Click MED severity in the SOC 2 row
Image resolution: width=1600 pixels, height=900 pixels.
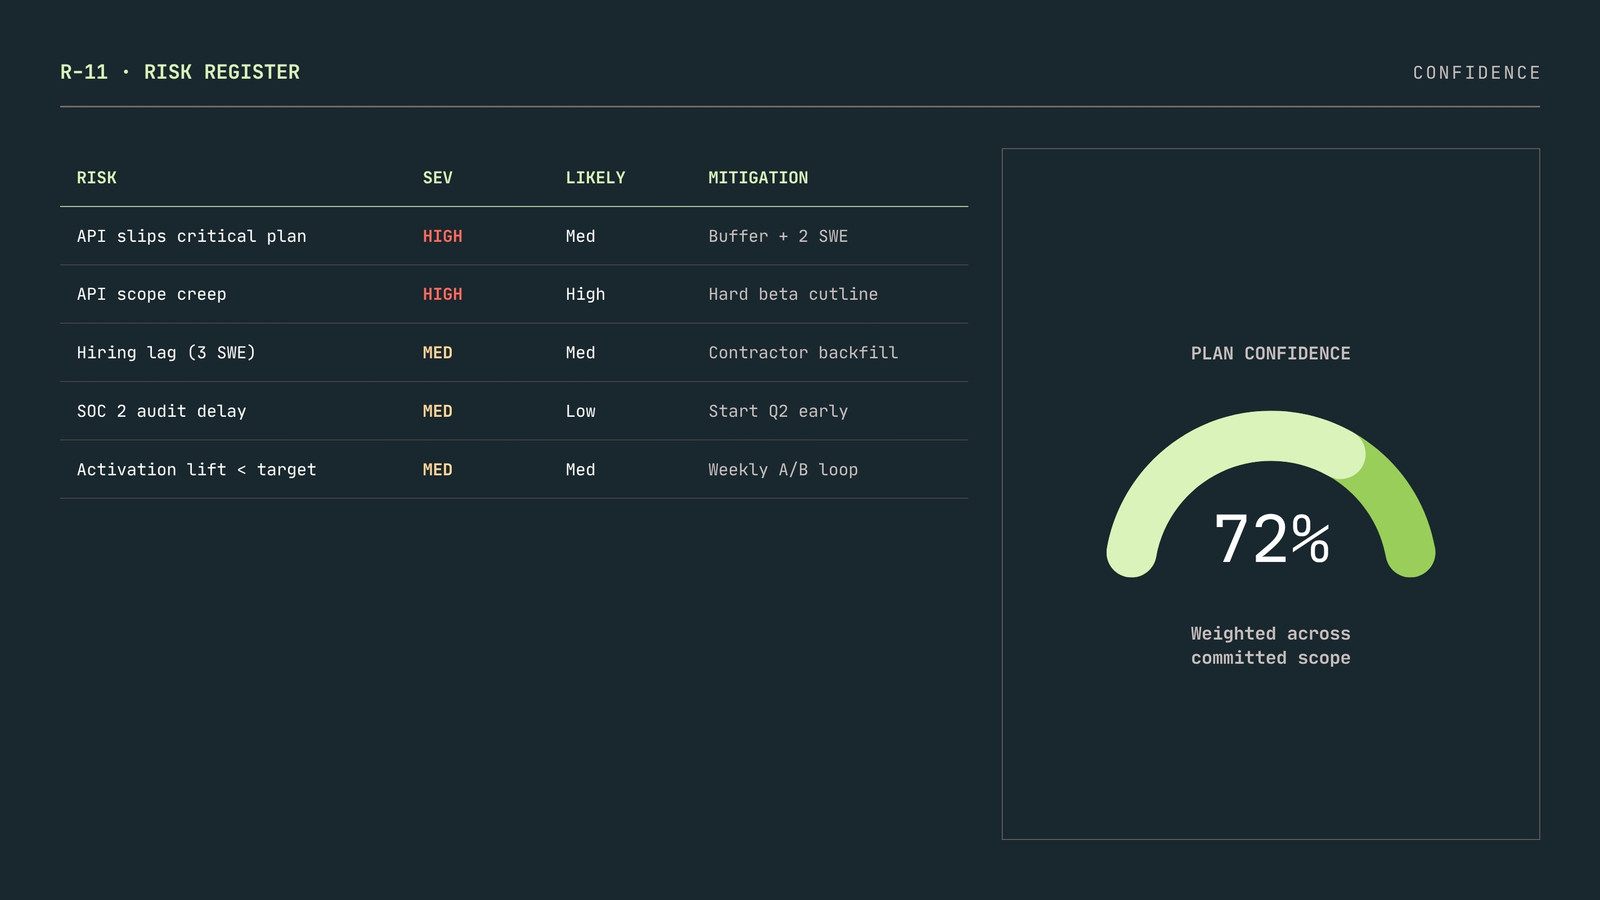click(x=437, y=411)
